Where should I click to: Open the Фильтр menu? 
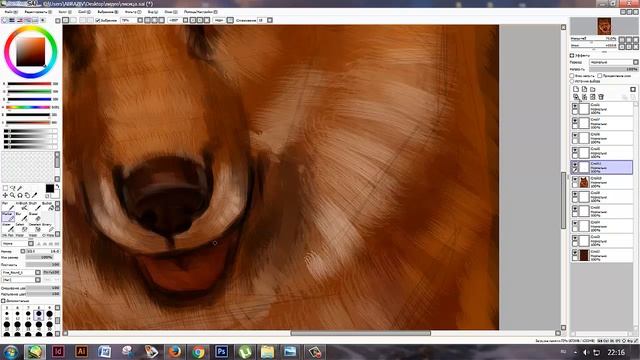point(133,12)
